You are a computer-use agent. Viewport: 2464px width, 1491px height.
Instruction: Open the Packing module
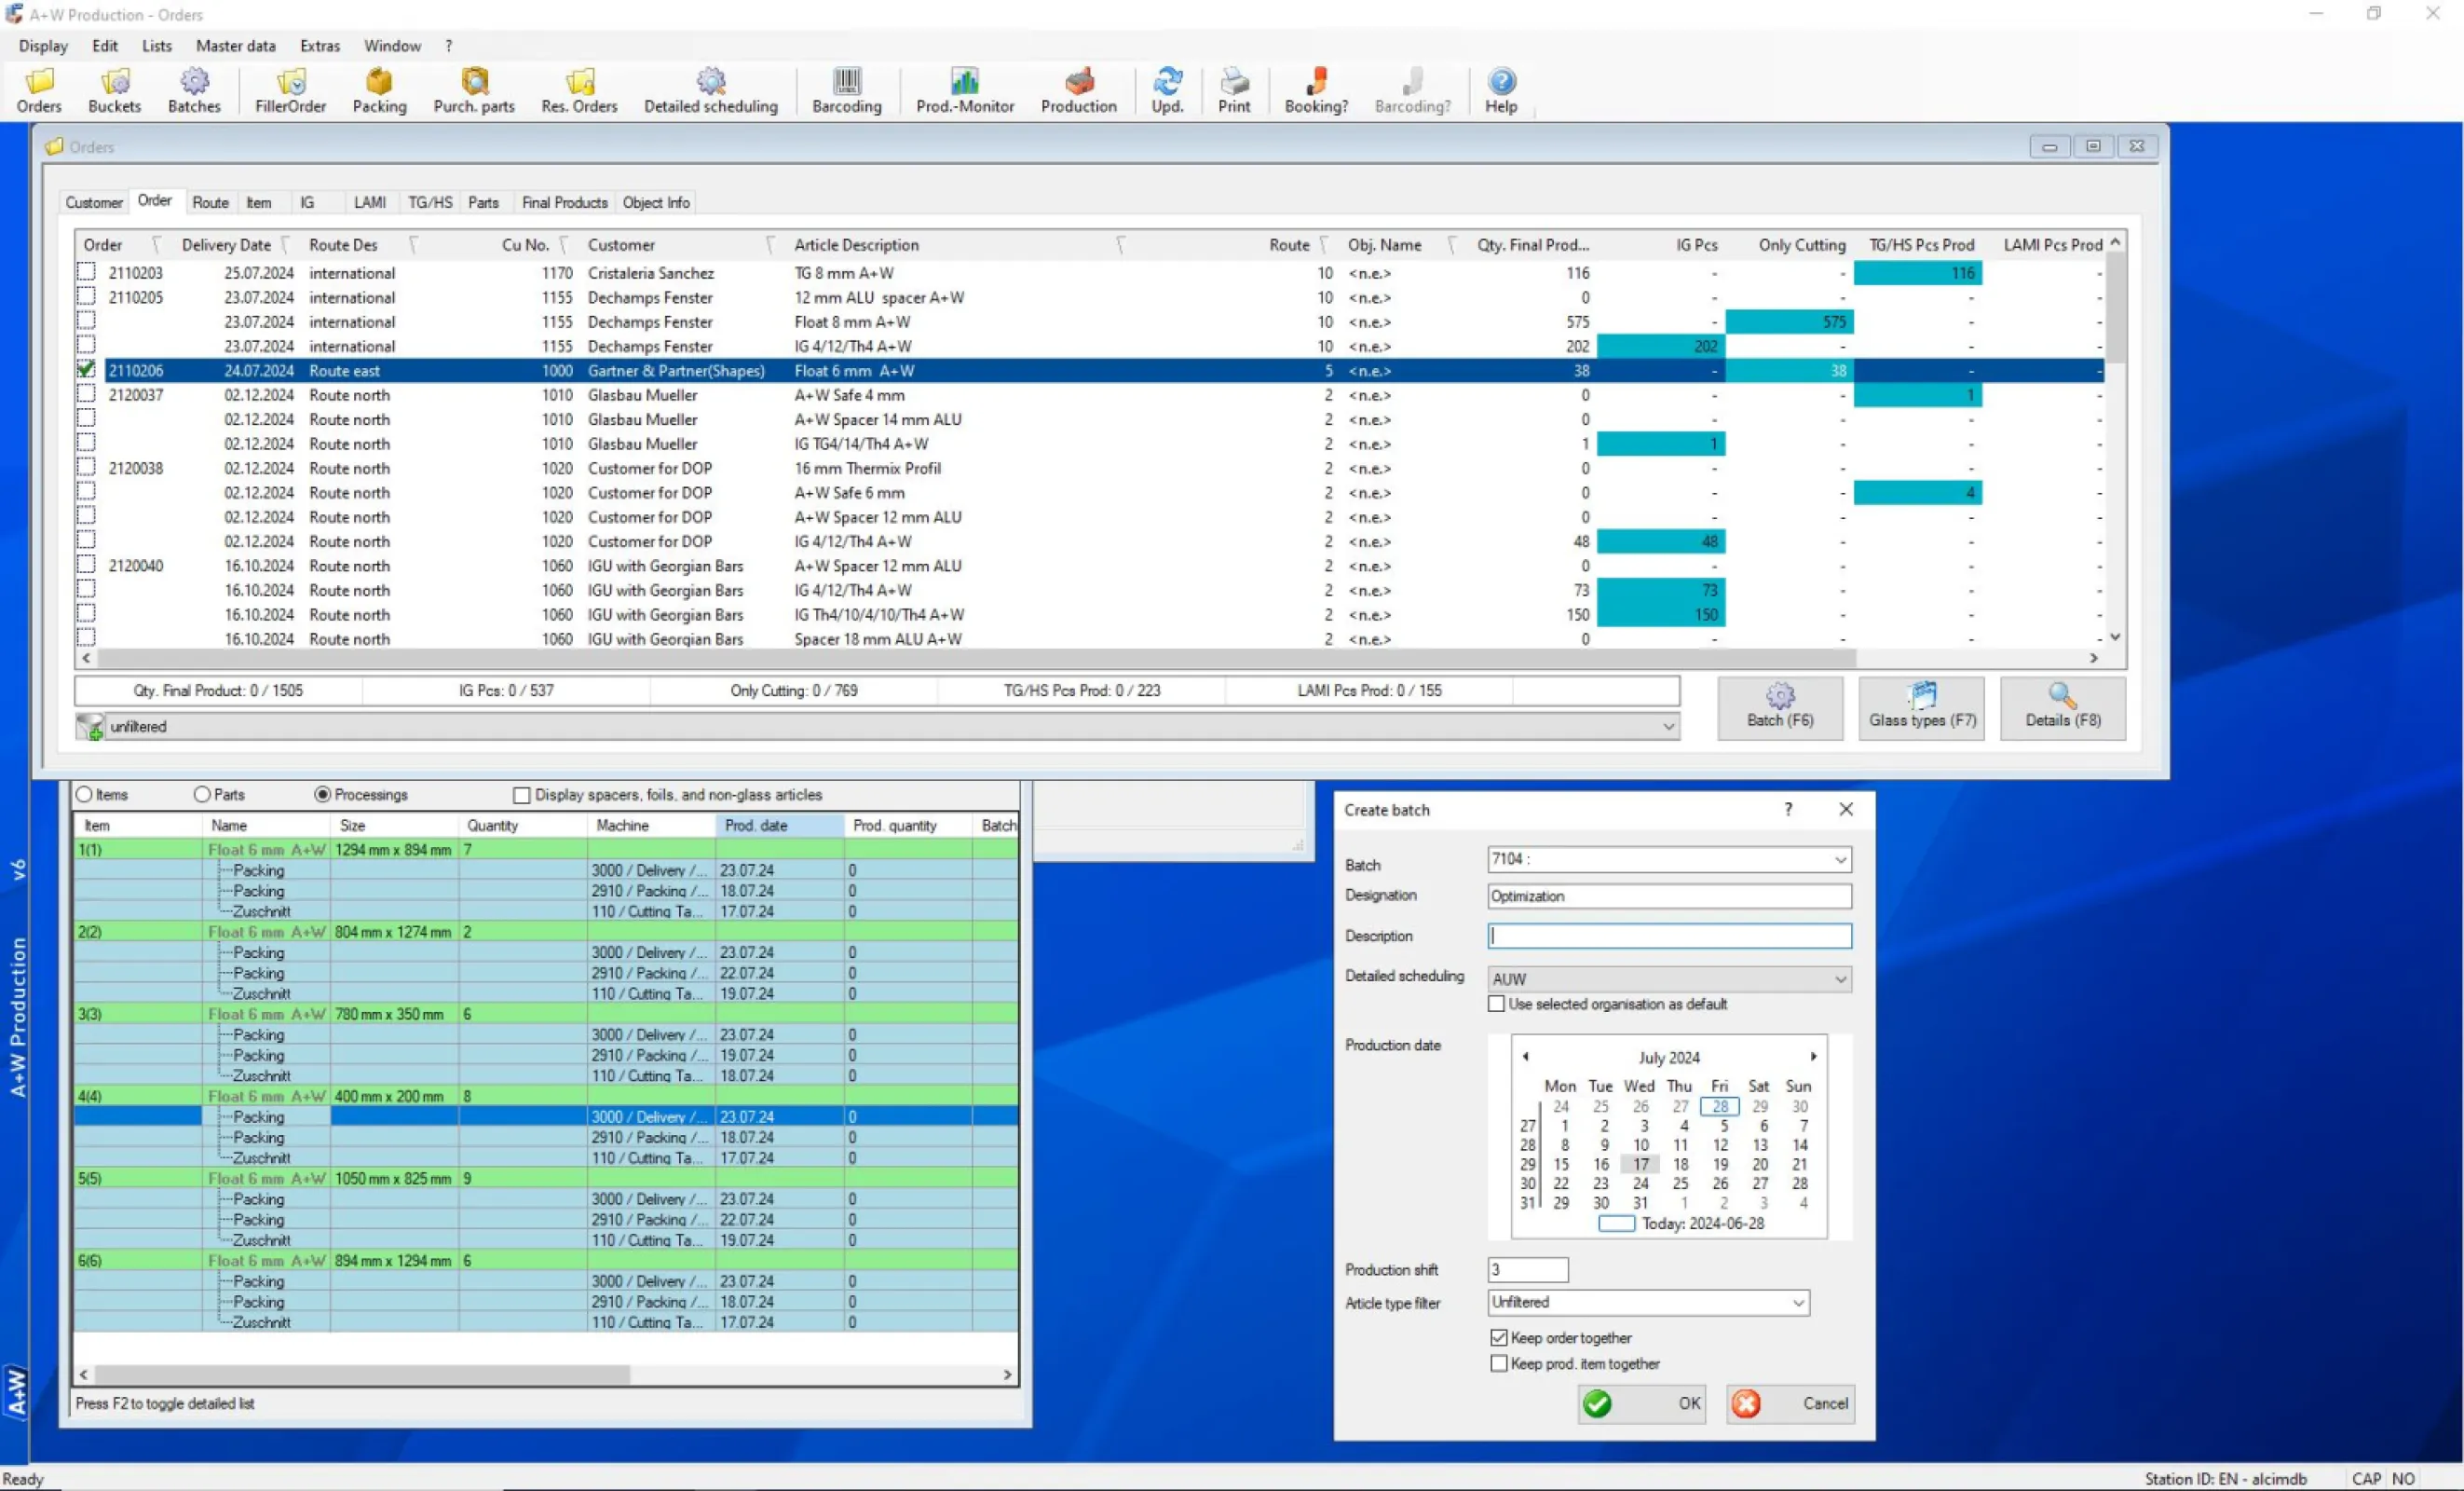pyautogui.click(x=379, y=90)
